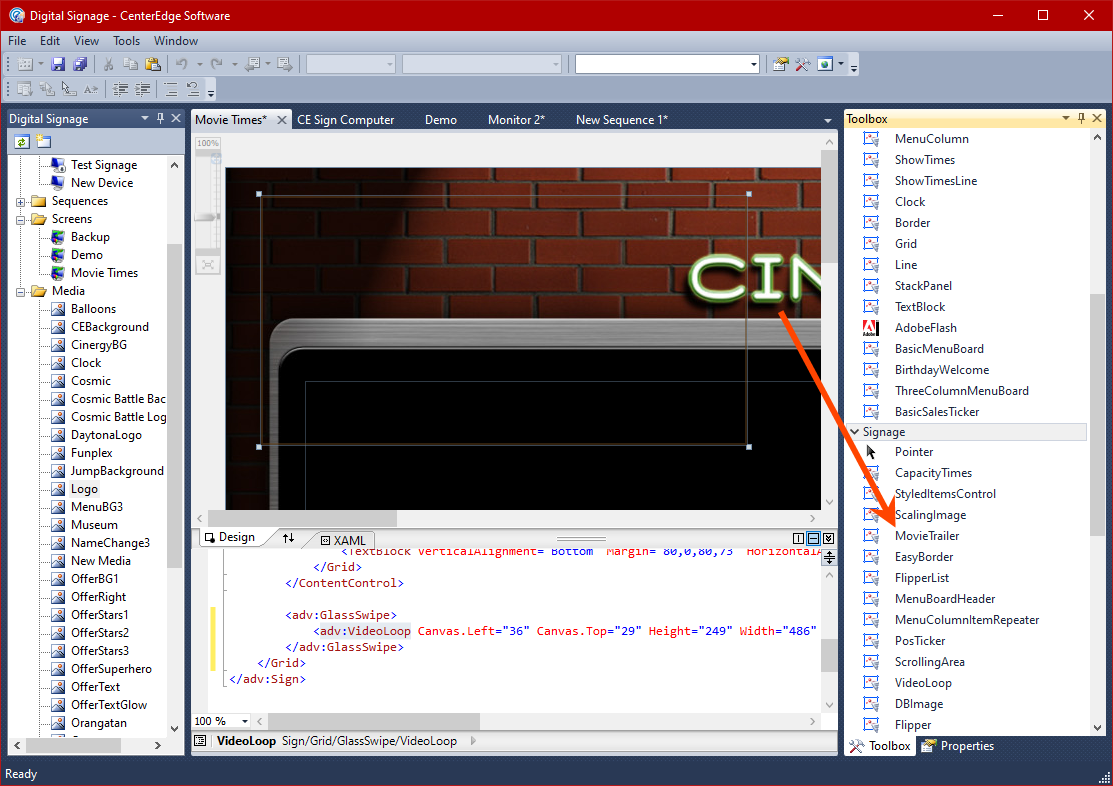Select the Movie Times screen in tree
The width and height of the screenshot is (1113, 786).
(104, 273)
